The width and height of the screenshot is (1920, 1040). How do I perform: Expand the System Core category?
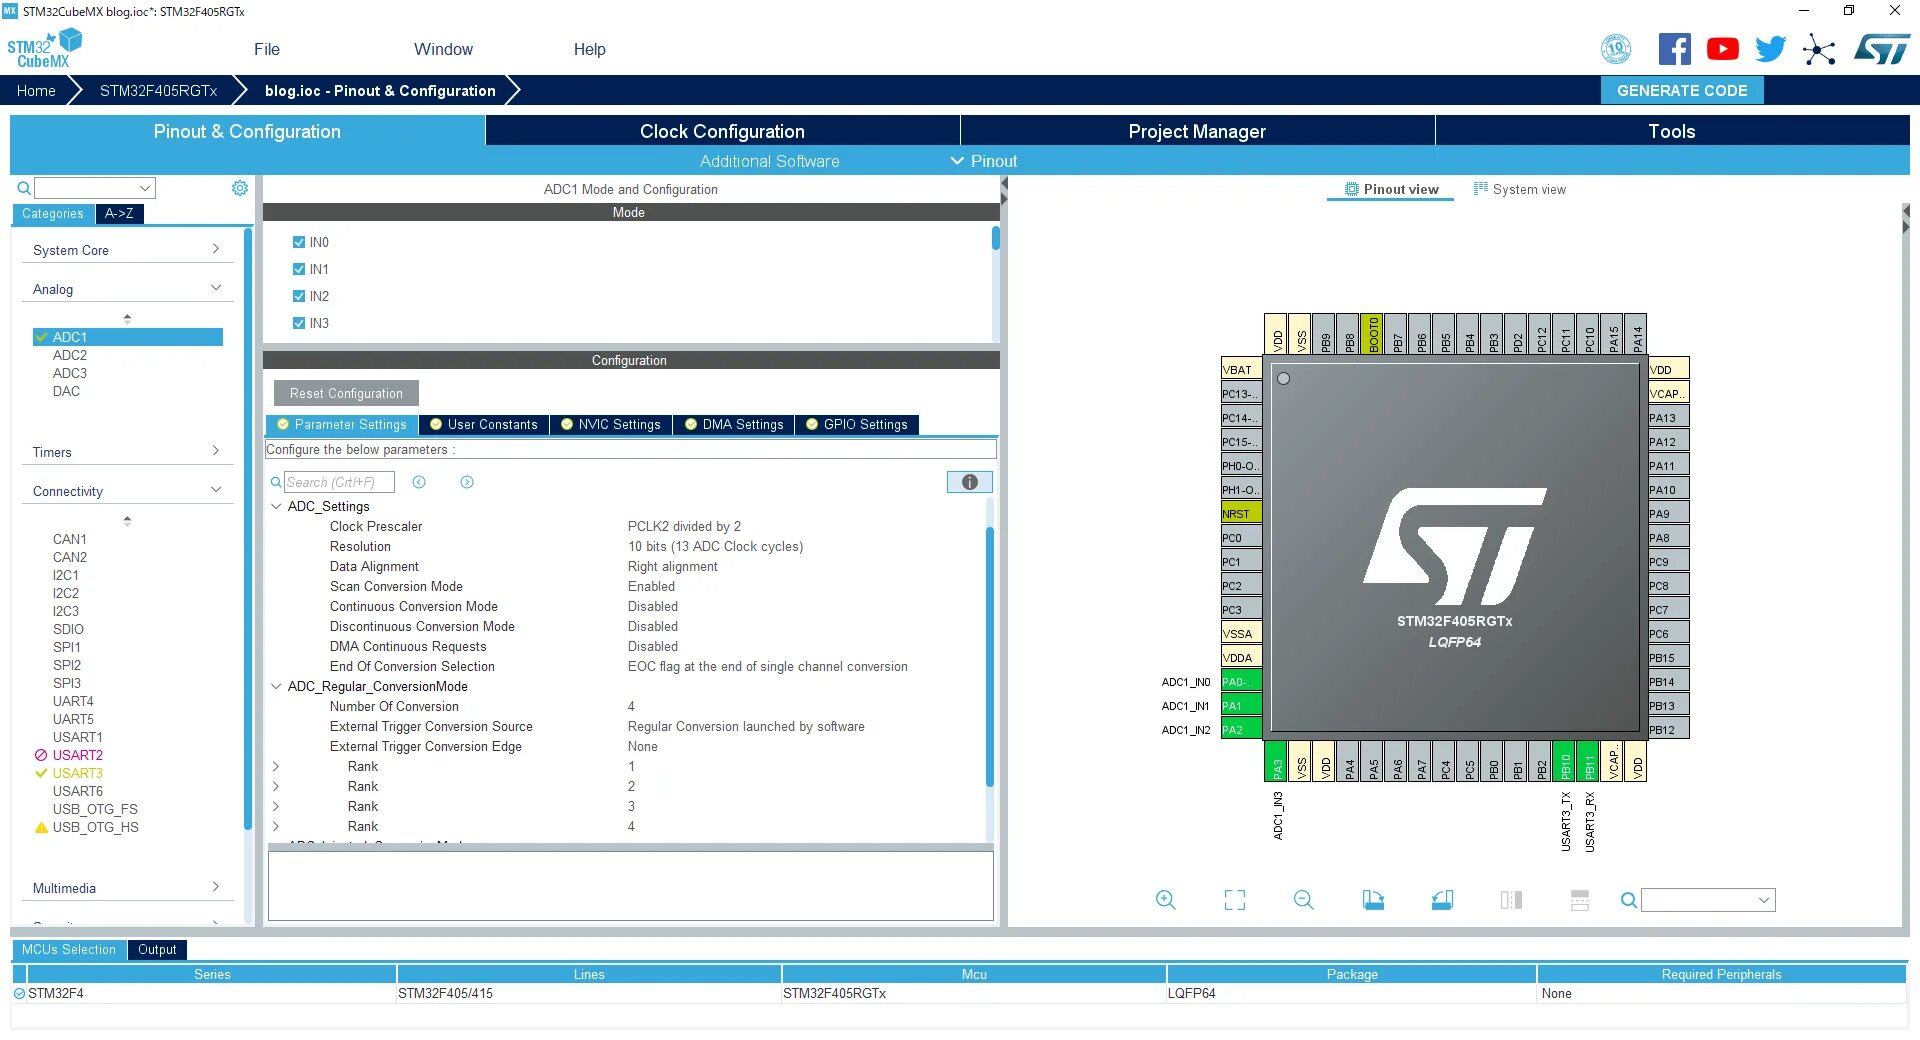pos(126,250)
